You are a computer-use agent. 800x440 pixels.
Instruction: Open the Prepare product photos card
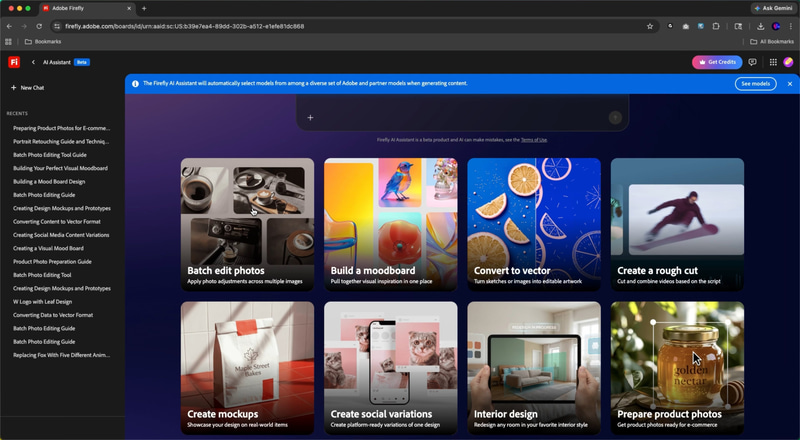(678, 368)
